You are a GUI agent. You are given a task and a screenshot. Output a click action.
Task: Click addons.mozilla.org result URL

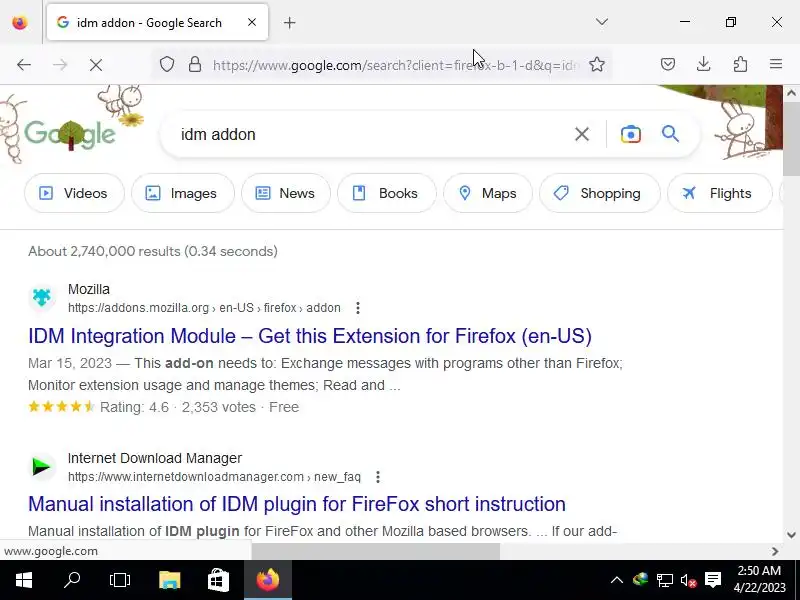tap(204, 308)
